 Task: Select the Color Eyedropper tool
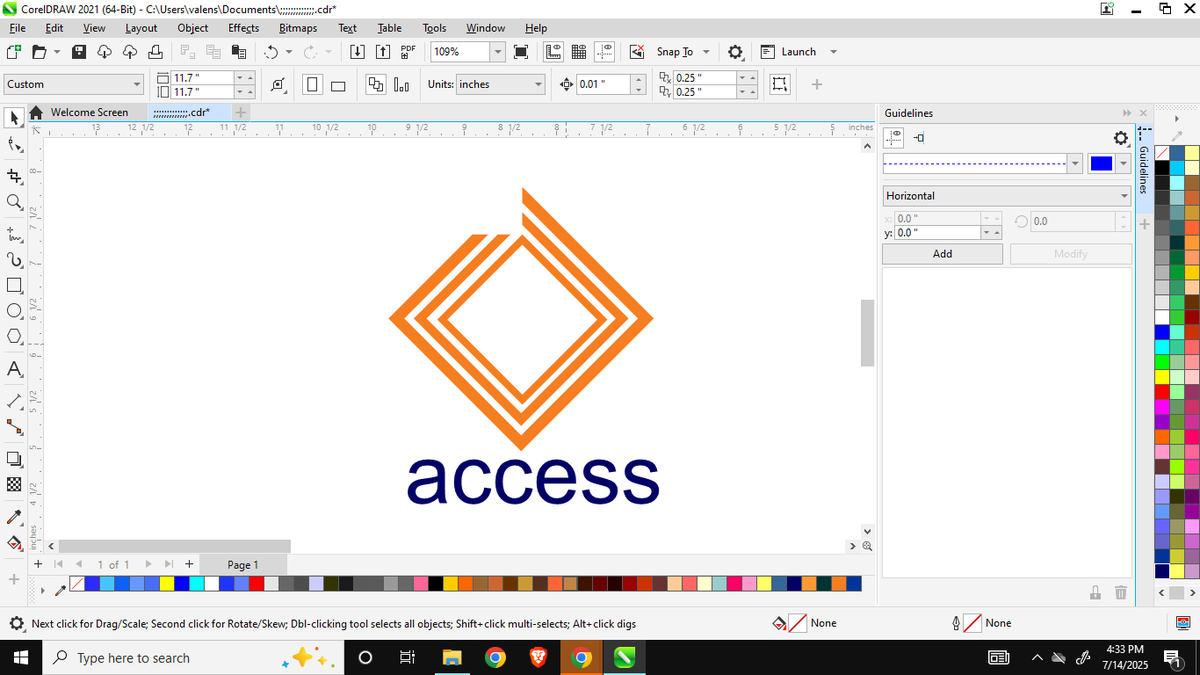pyautogui.click(x=14, y=517)
